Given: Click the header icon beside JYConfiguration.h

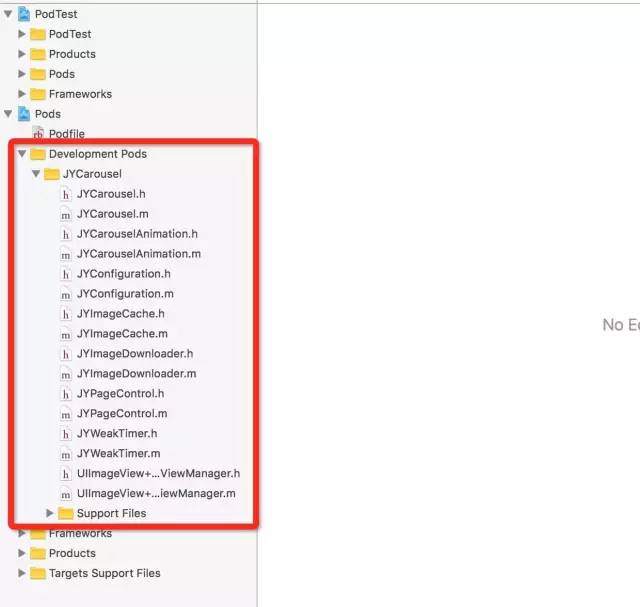Looking at the screenshot, I should [66, 274].
